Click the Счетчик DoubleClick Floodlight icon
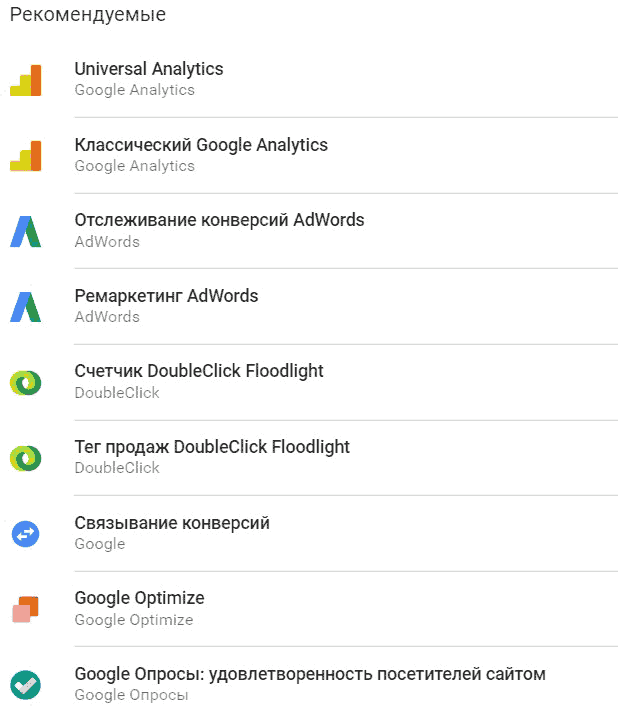This screenshot has width=618, height=712. 25,383
